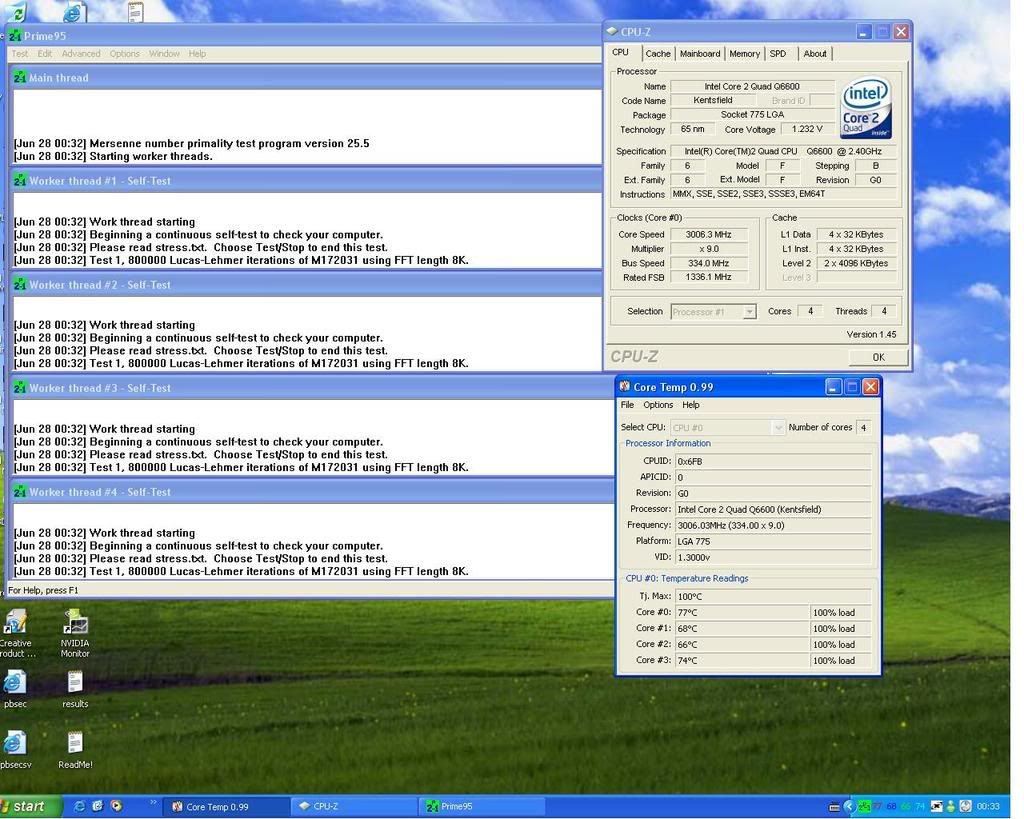Select the results text file icon
This screenshot has height=819, width=1024.
(x=75, y=683)
